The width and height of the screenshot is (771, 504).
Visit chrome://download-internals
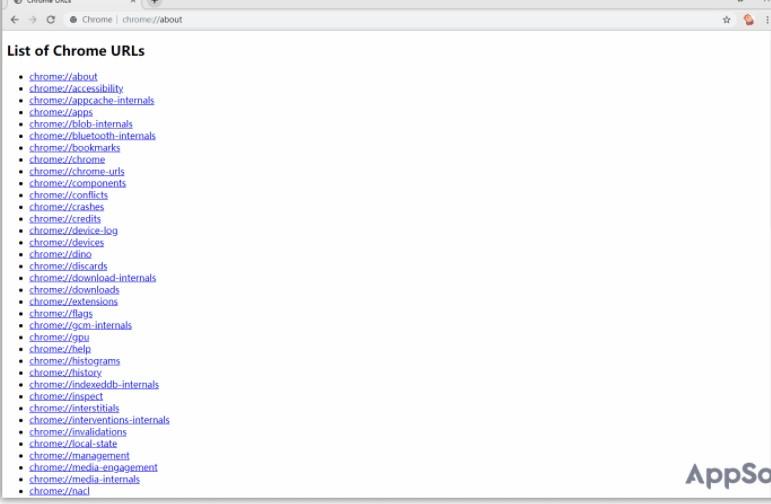pyautogui.click(x=92, y=278)
